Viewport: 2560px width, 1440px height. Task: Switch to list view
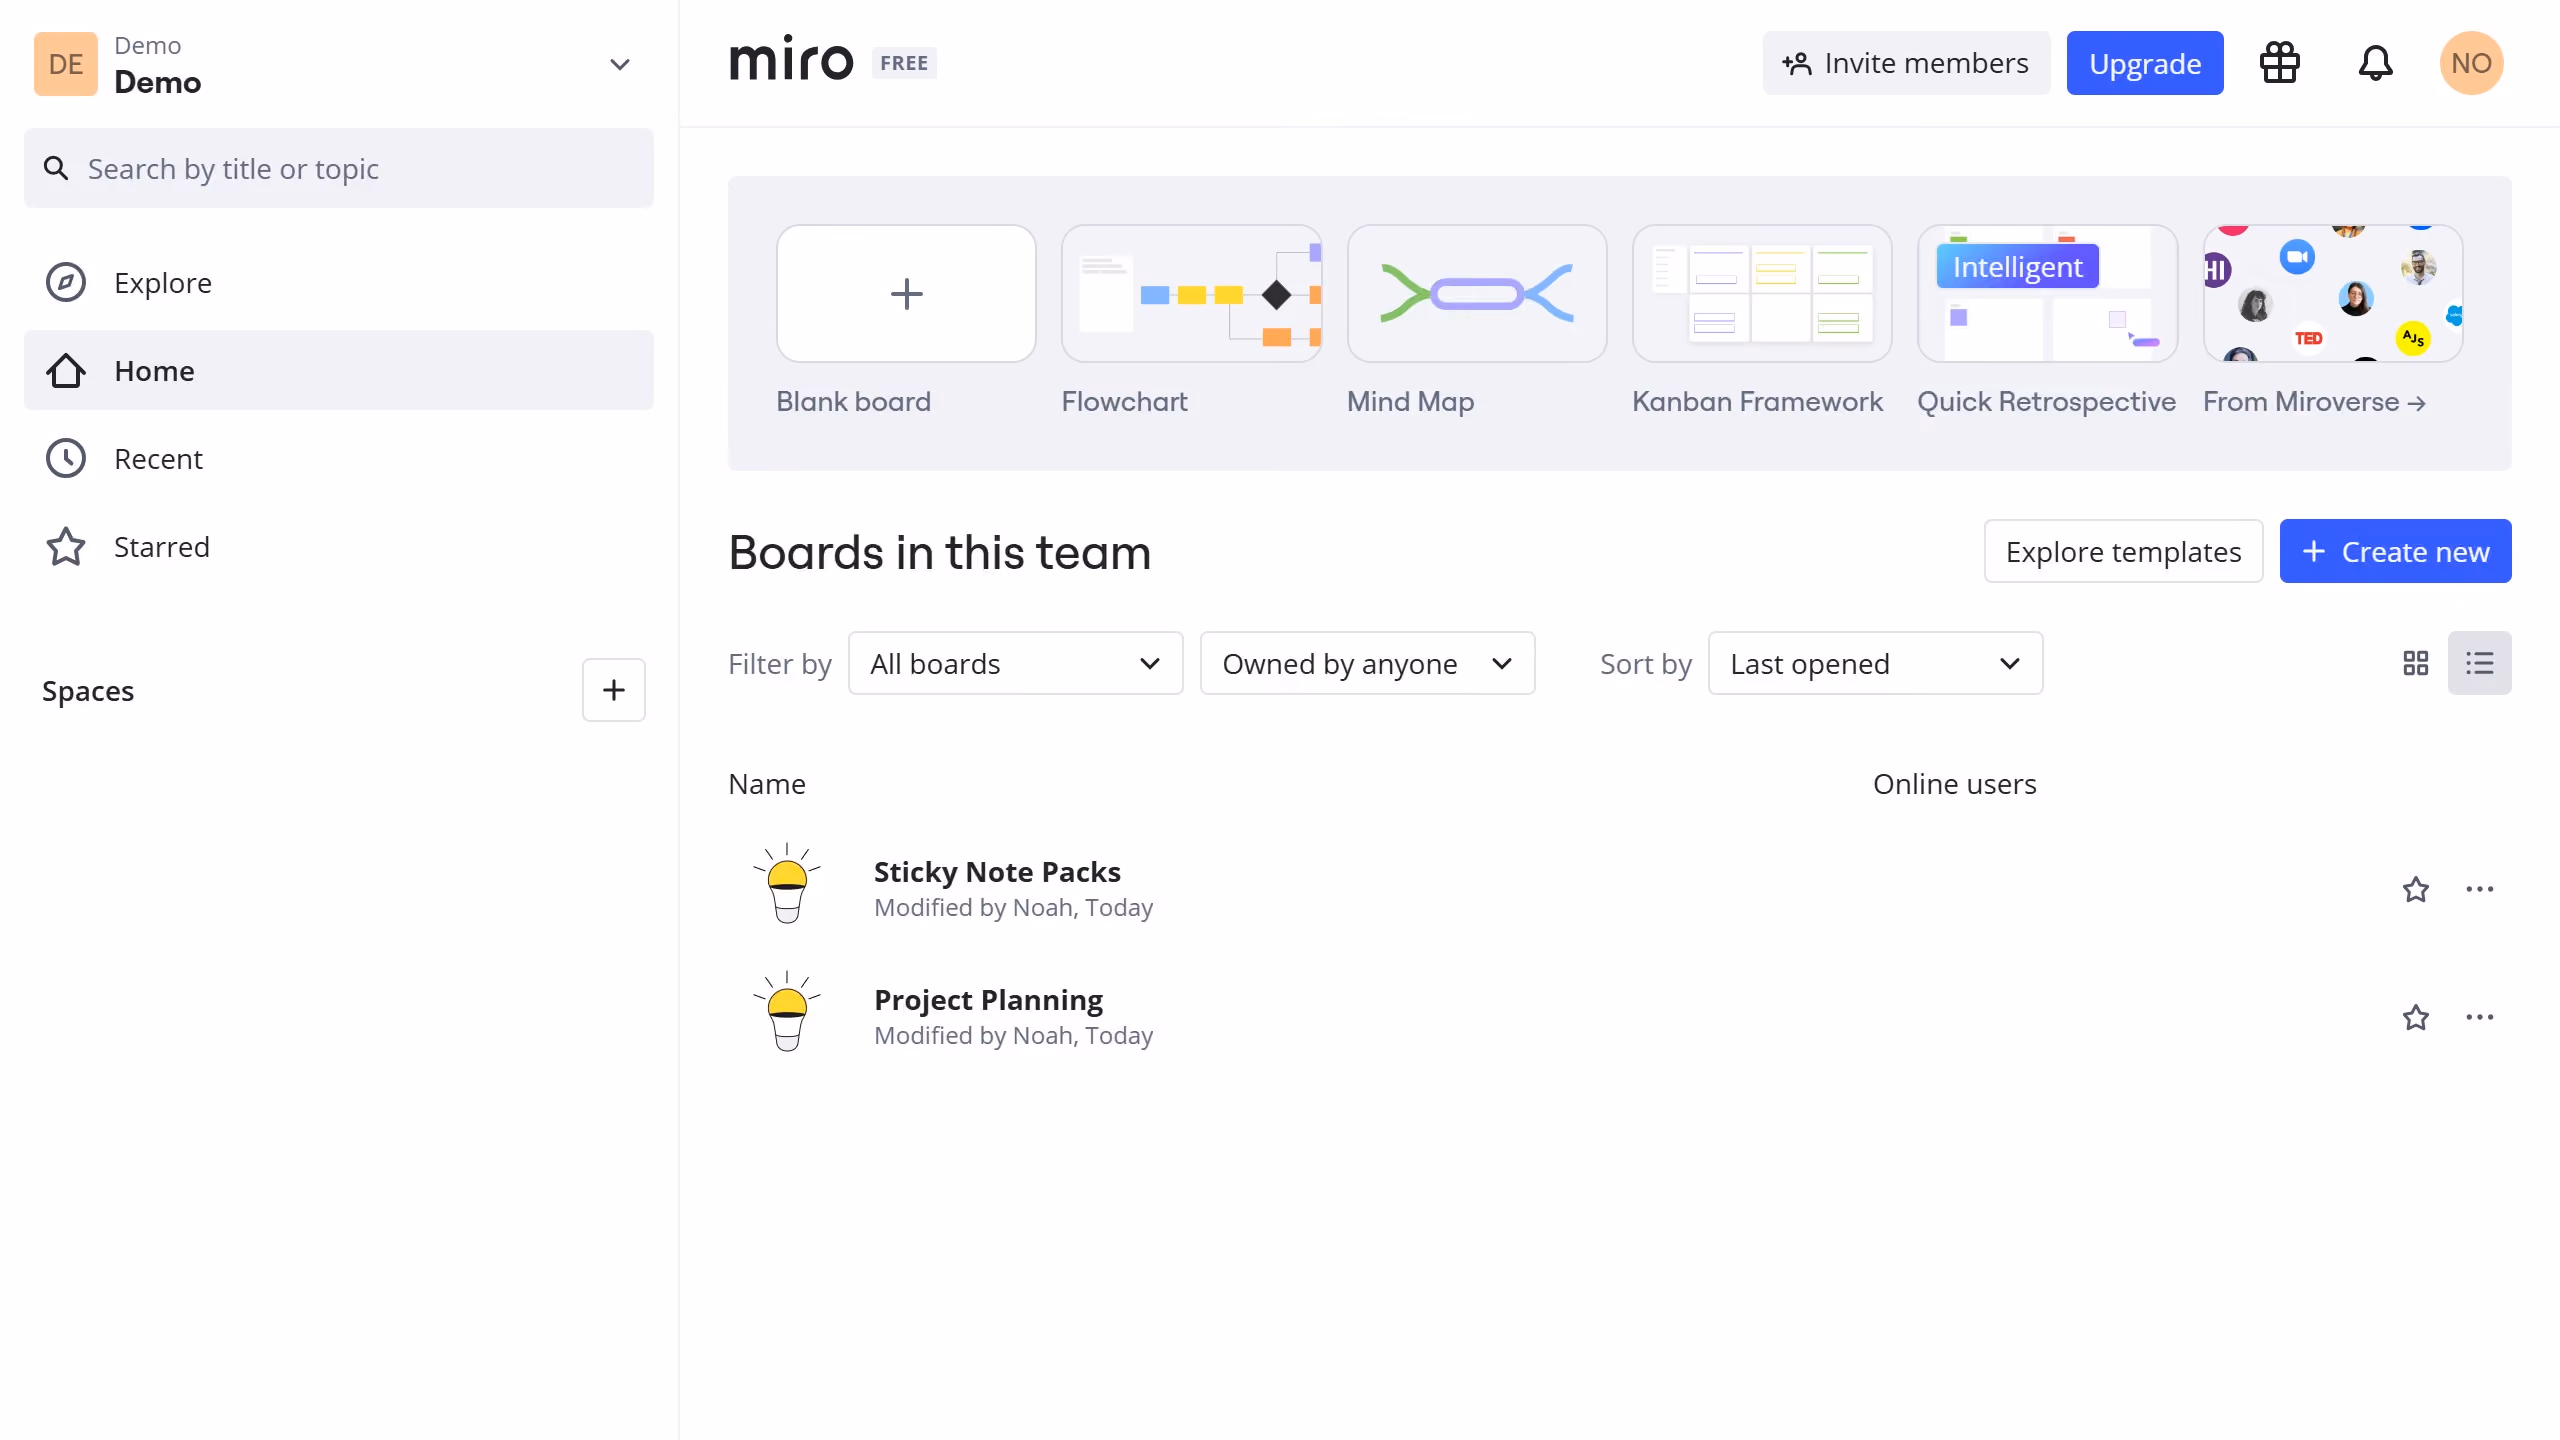pos(2480,663)
